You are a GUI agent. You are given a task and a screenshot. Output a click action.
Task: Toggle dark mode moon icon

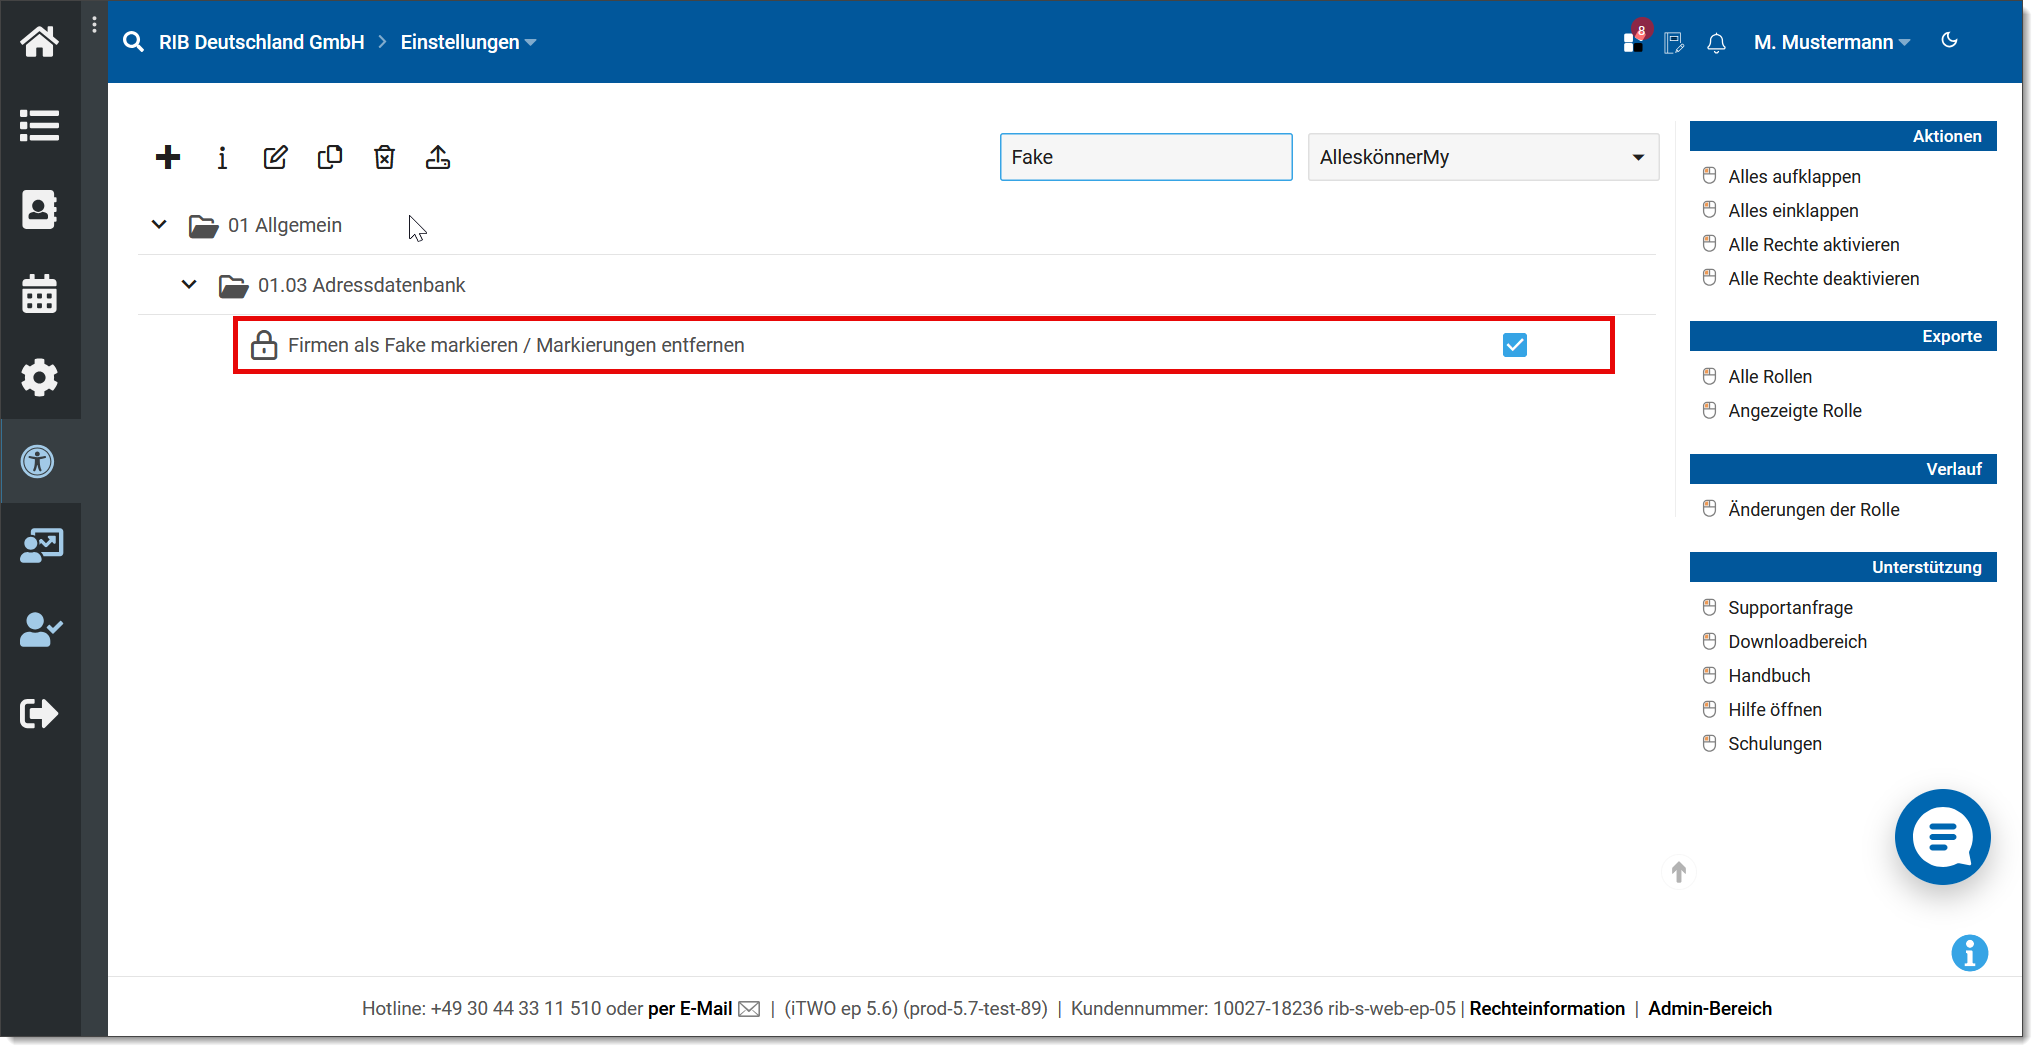(1949, 41)
